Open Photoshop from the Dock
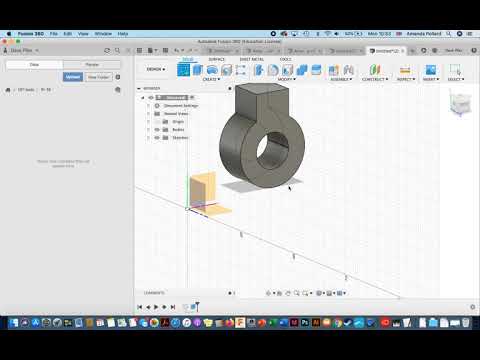The width and height of the screenshot is (480, 360). click(305, 322)
